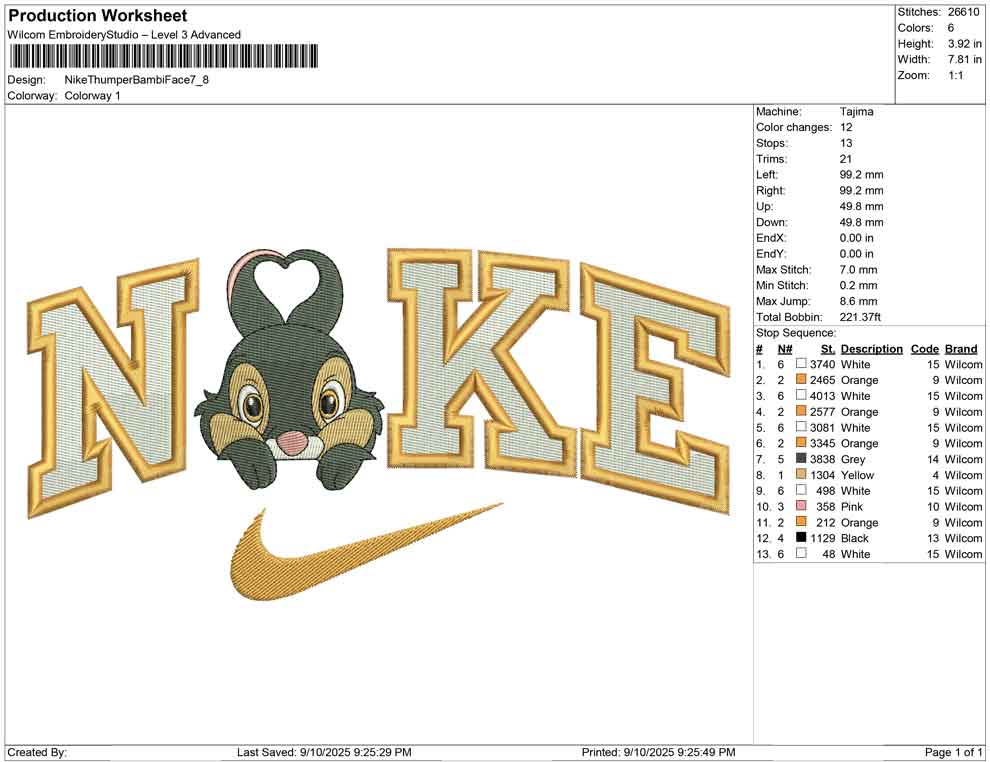The image size is (990, 762).
Task: Click the Width value 7.81 in
Action: point(965,59)
